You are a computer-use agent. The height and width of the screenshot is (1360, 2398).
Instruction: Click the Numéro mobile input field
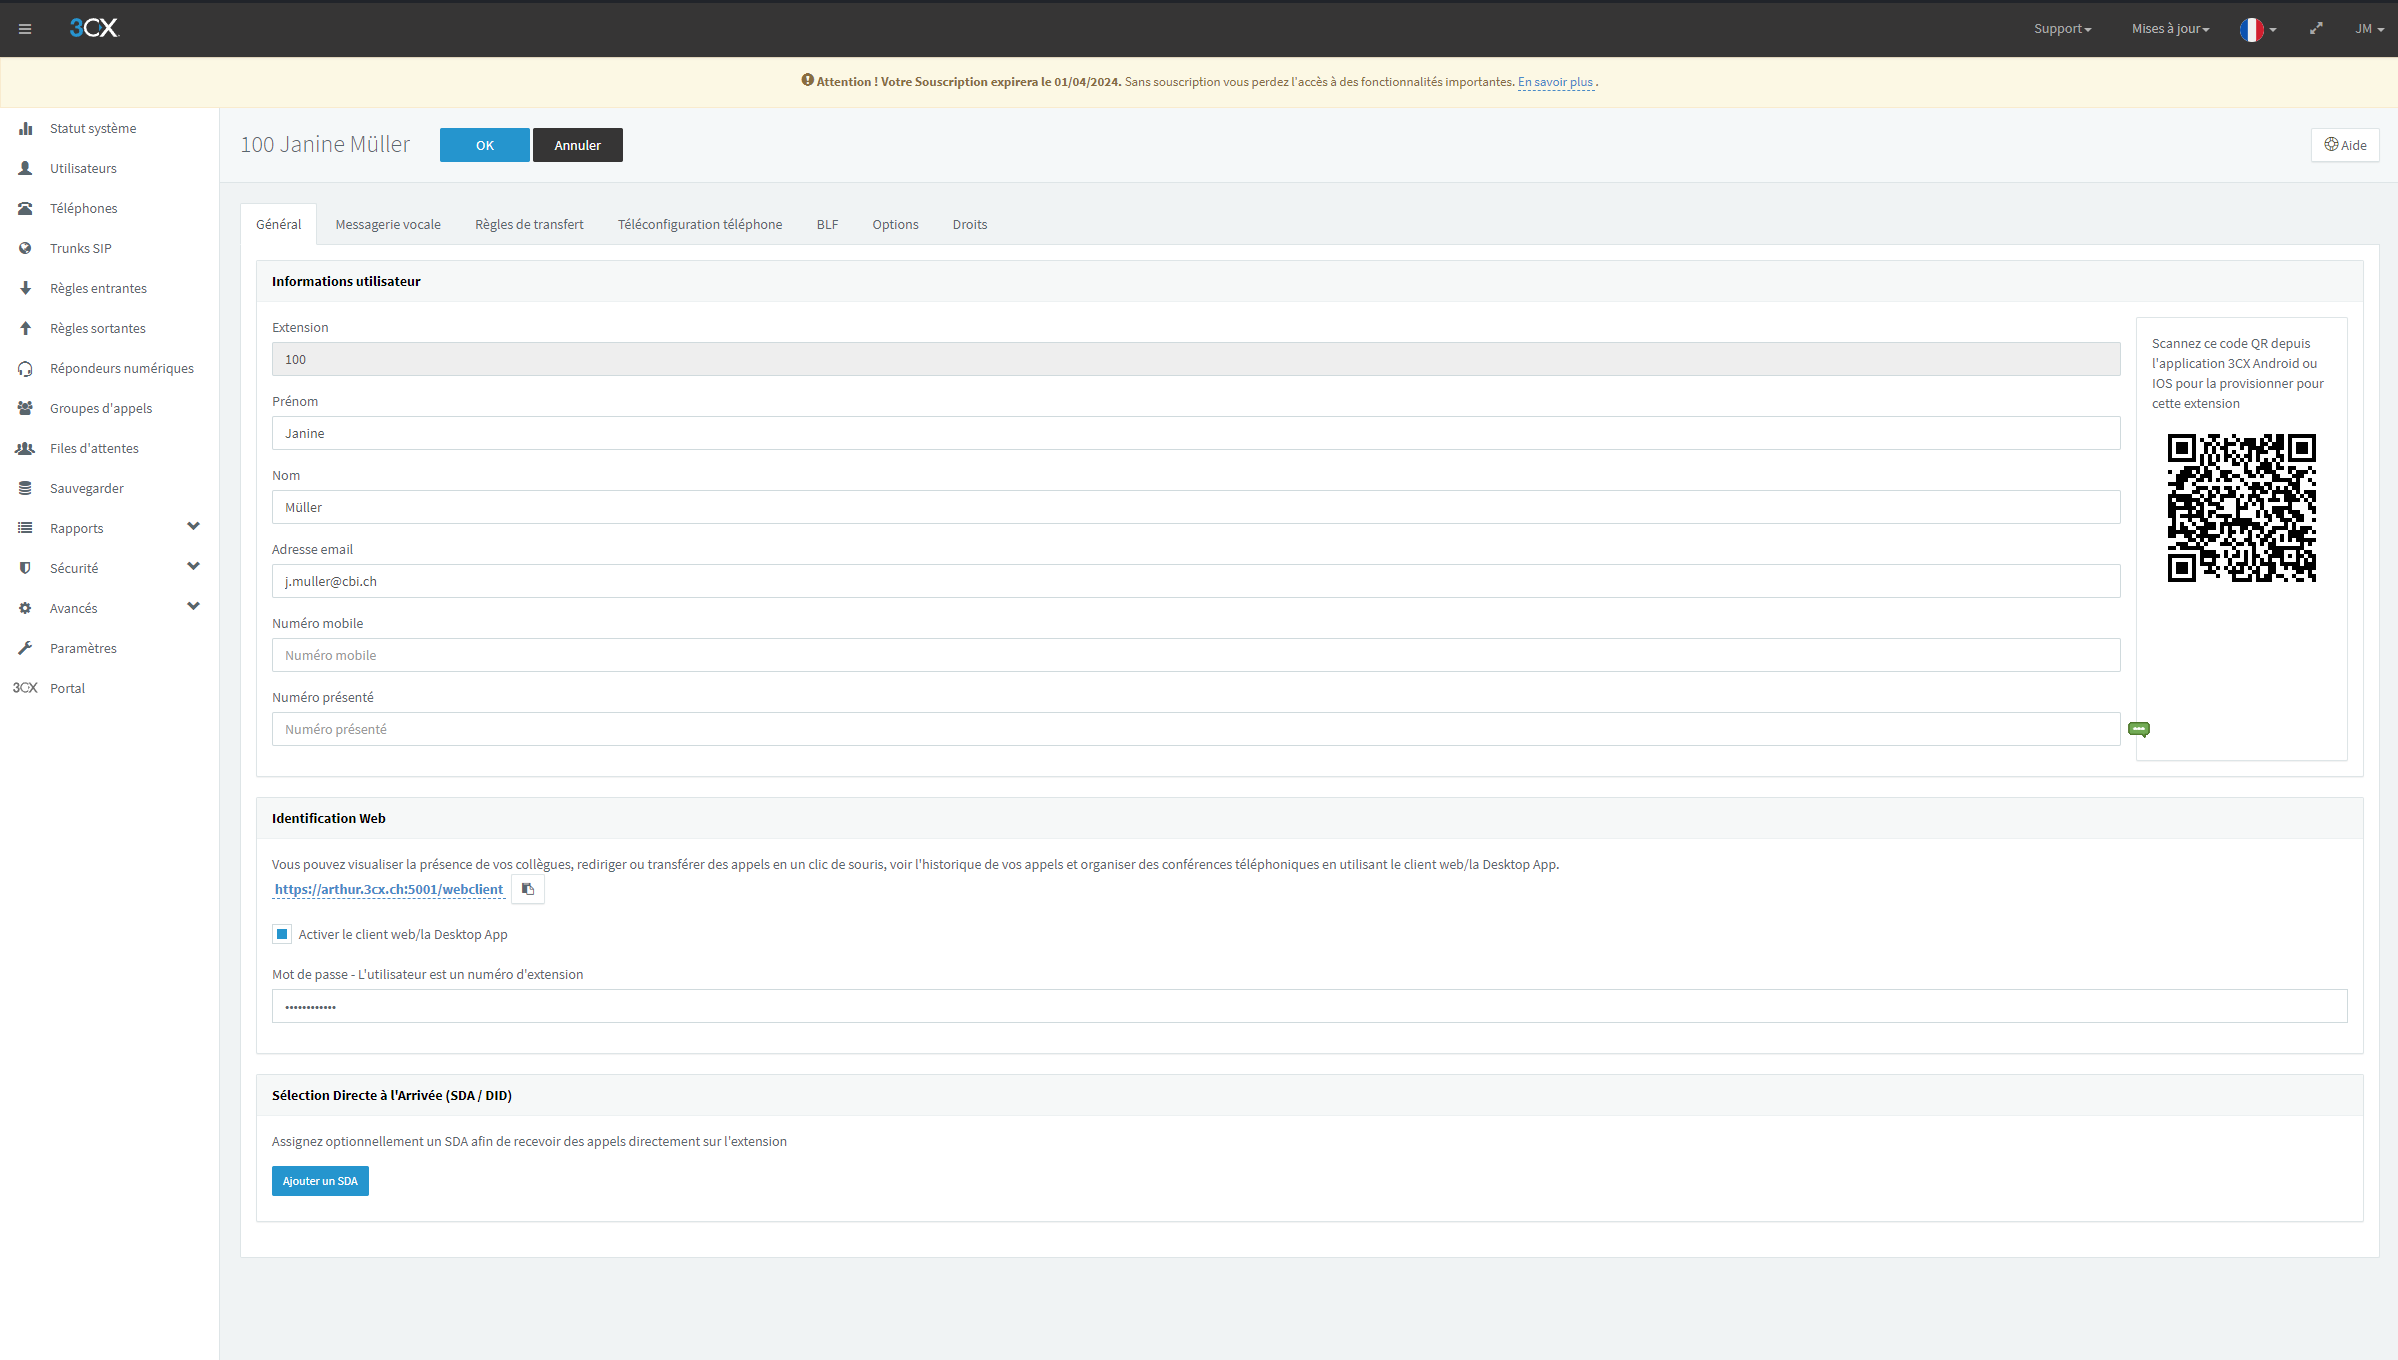(x=1196, y=655)
